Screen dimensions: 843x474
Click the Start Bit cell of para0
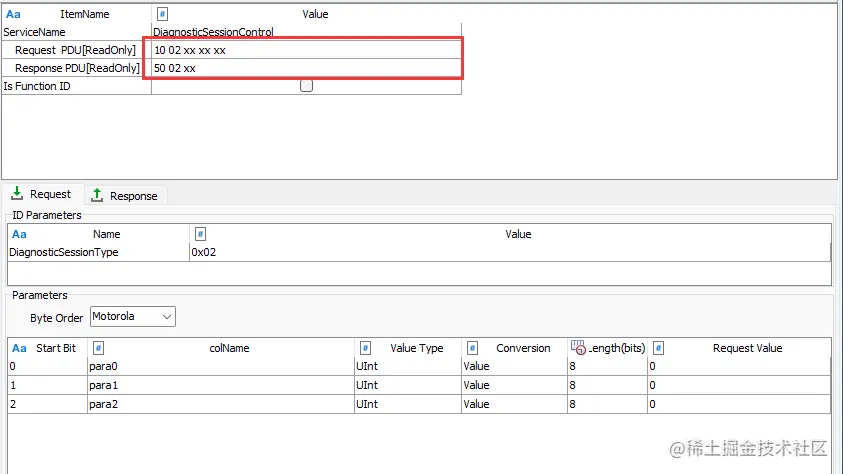[47, 366]
